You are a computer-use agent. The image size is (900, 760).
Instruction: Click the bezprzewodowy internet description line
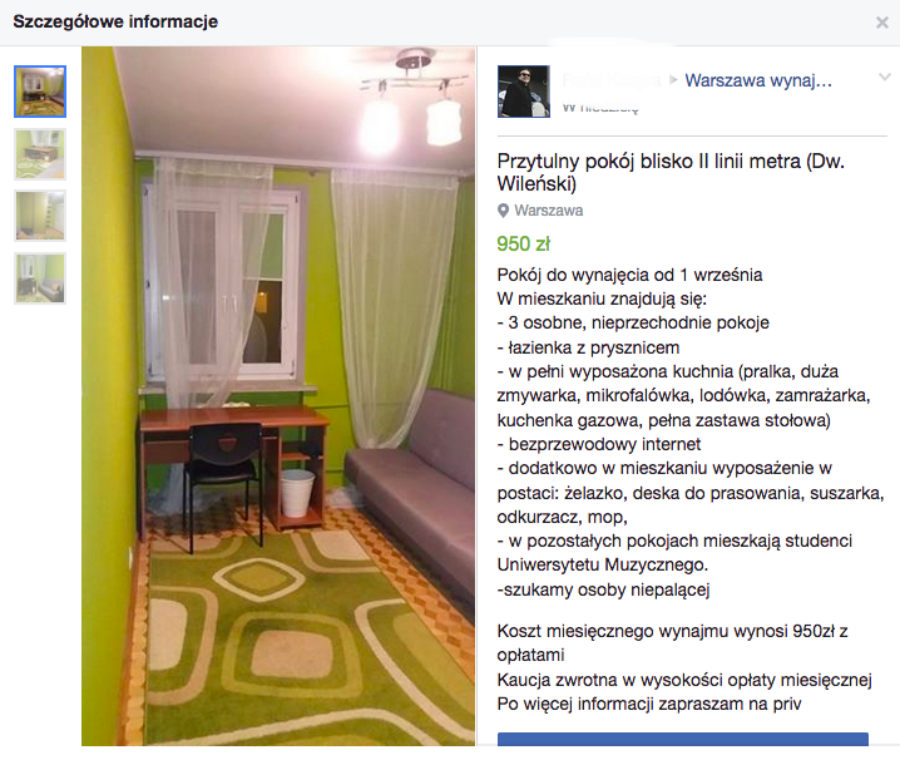click(x=599, y=444)
